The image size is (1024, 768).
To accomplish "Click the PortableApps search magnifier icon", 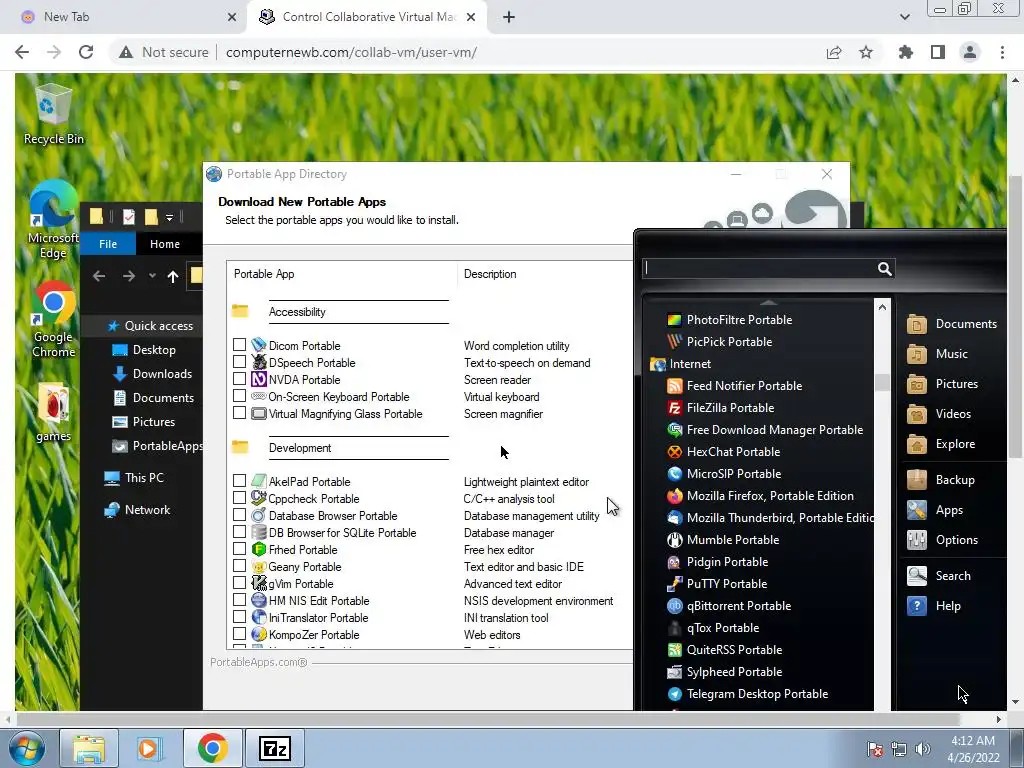I will [884, 269].
